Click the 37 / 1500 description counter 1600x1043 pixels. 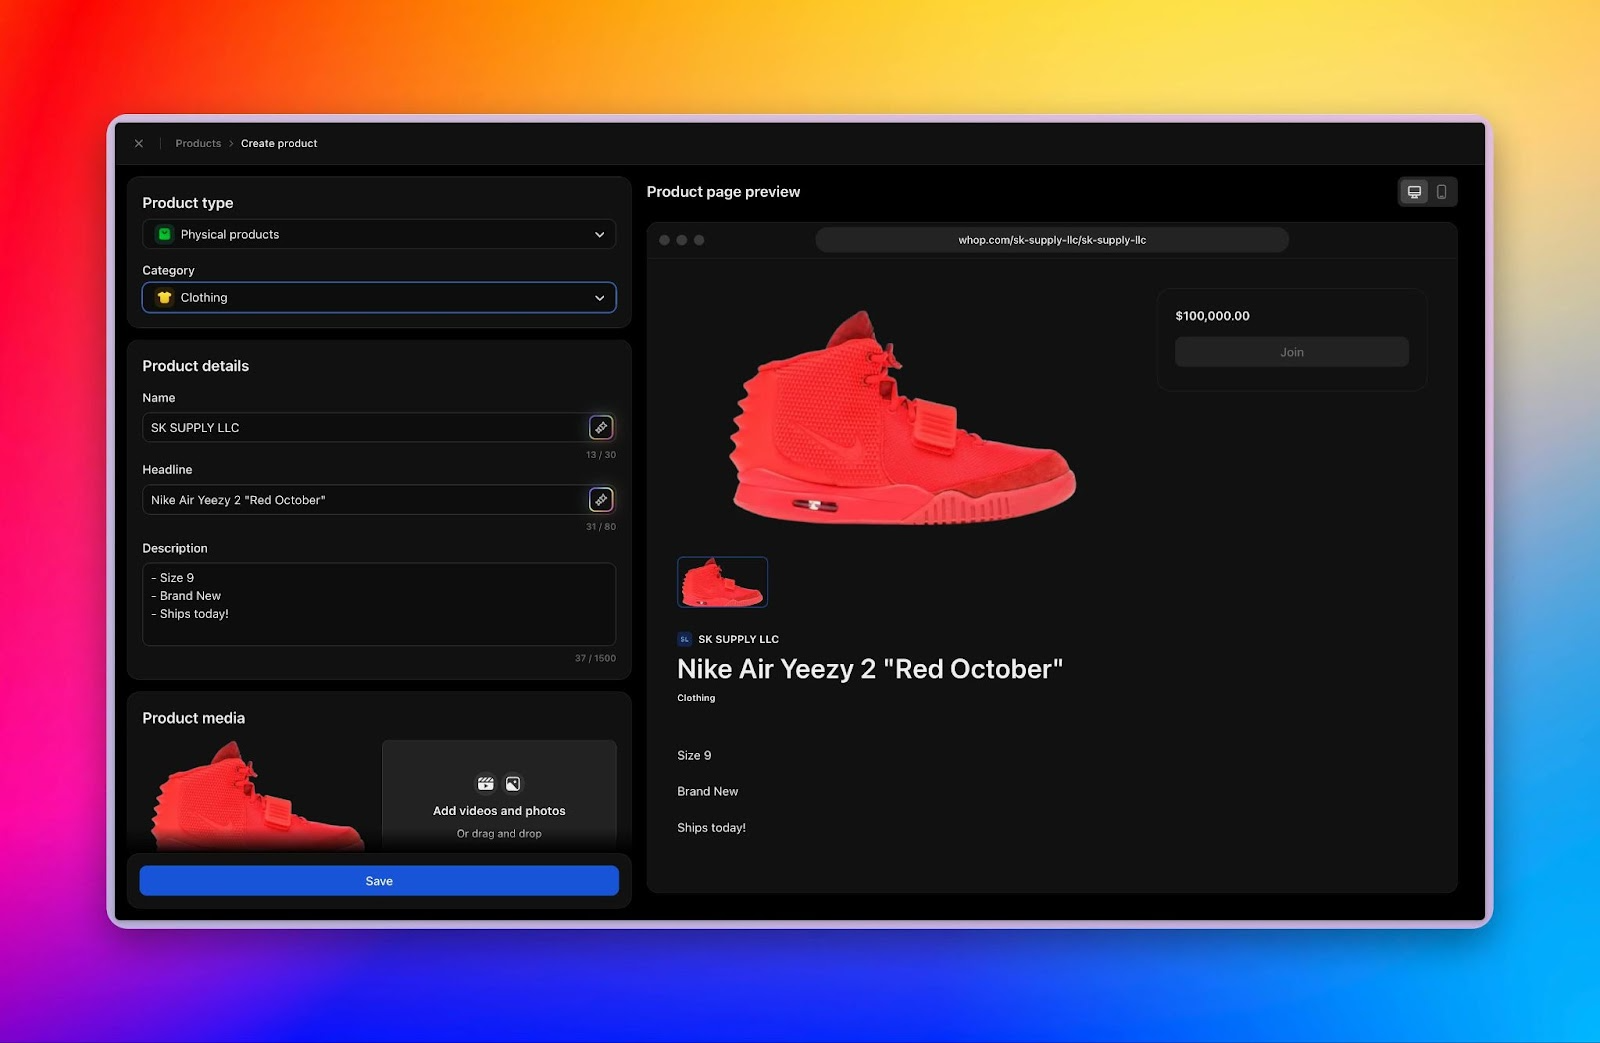tap(595, 658)
